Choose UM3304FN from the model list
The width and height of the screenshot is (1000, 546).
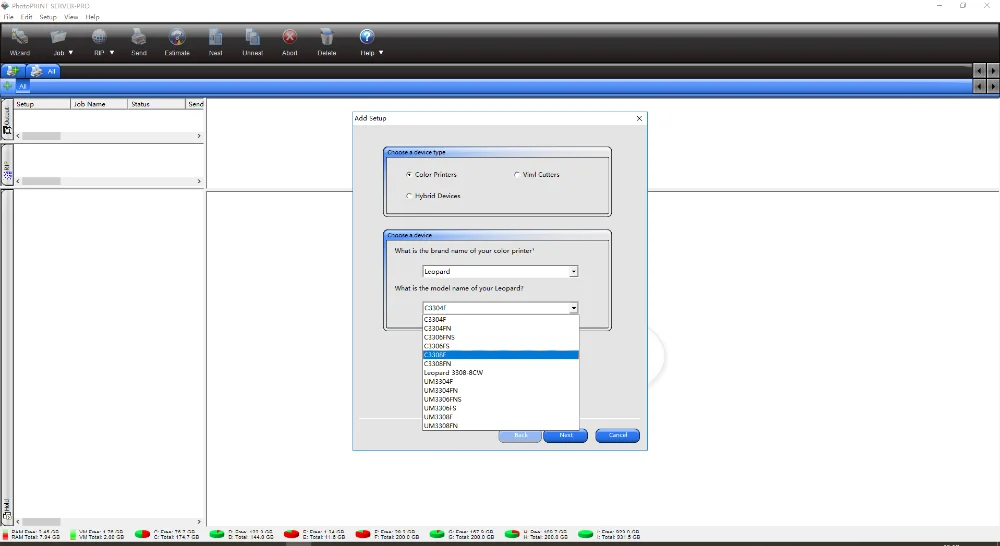click(501, 390)
